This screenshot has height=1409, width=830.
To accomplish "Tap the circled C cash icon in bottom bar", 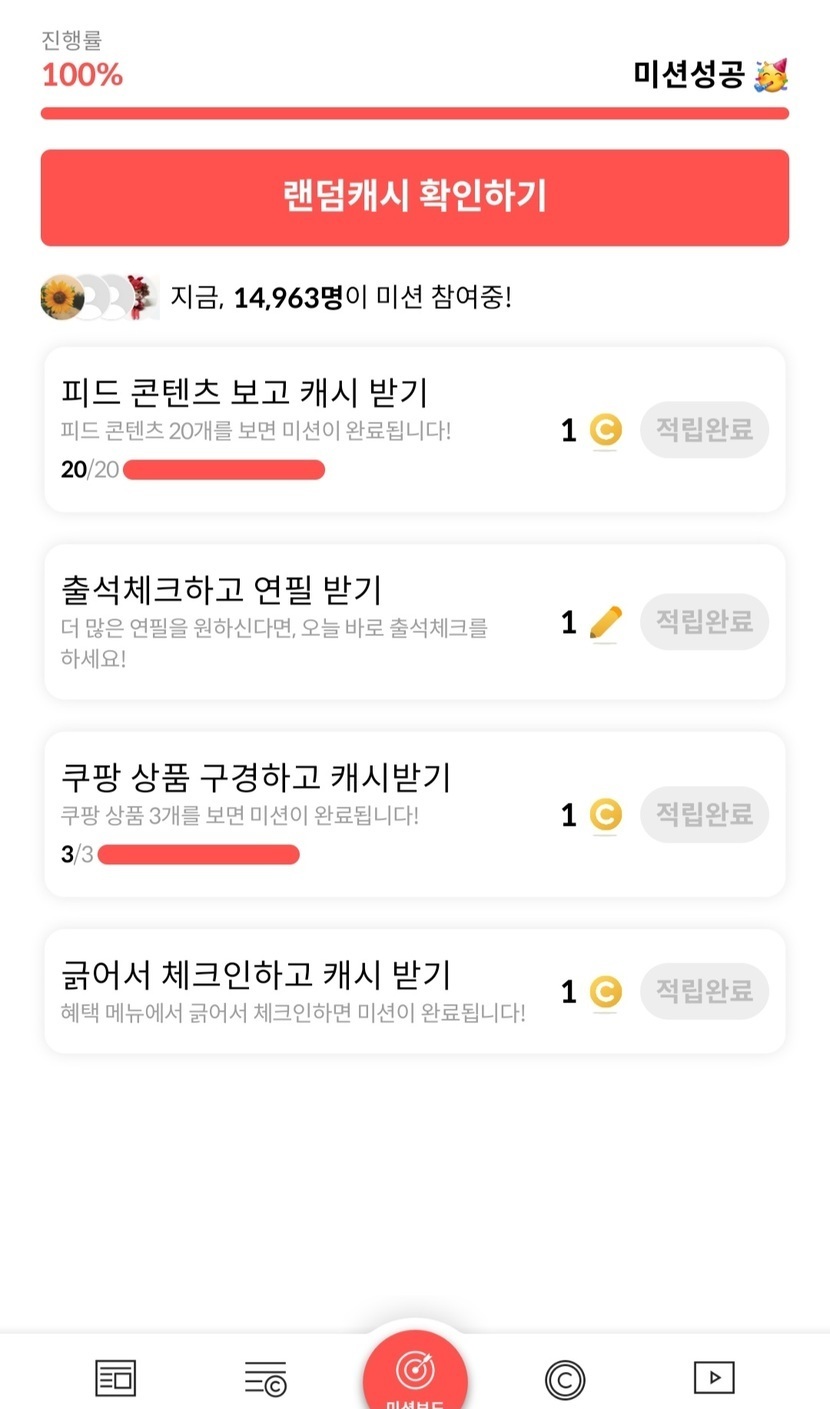I will tap(565, 1380).
